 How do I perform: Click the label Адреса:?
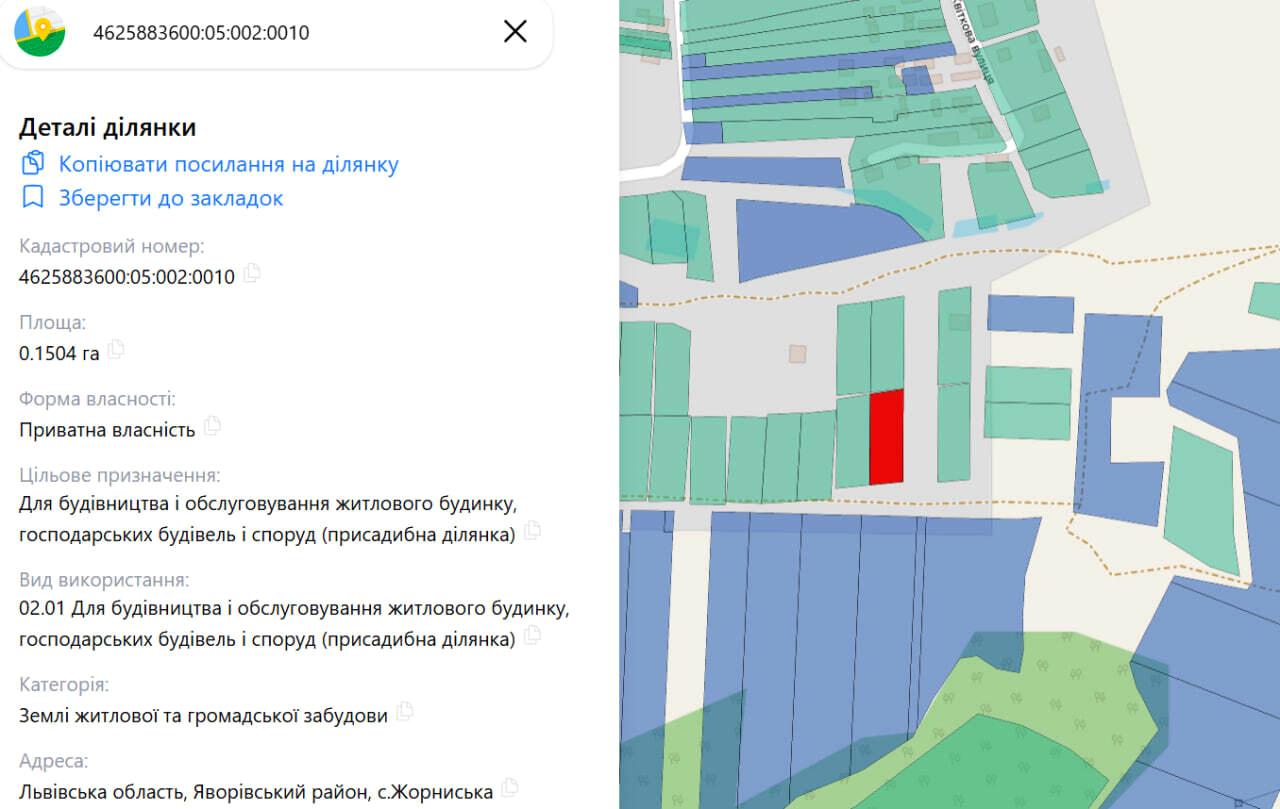(53, 761)
